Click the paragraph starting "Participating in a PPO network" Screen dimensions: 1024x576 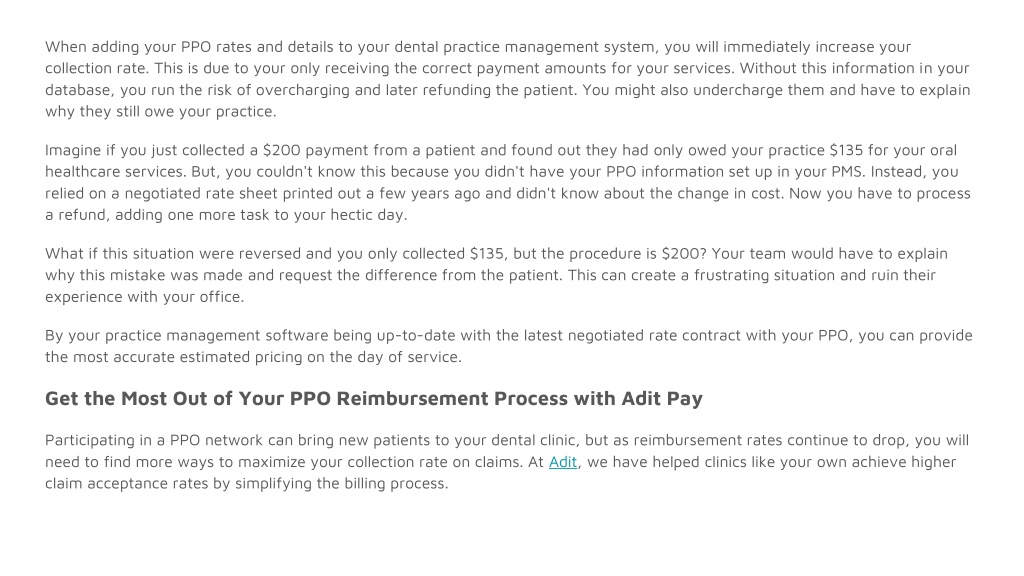coord(507,462)
